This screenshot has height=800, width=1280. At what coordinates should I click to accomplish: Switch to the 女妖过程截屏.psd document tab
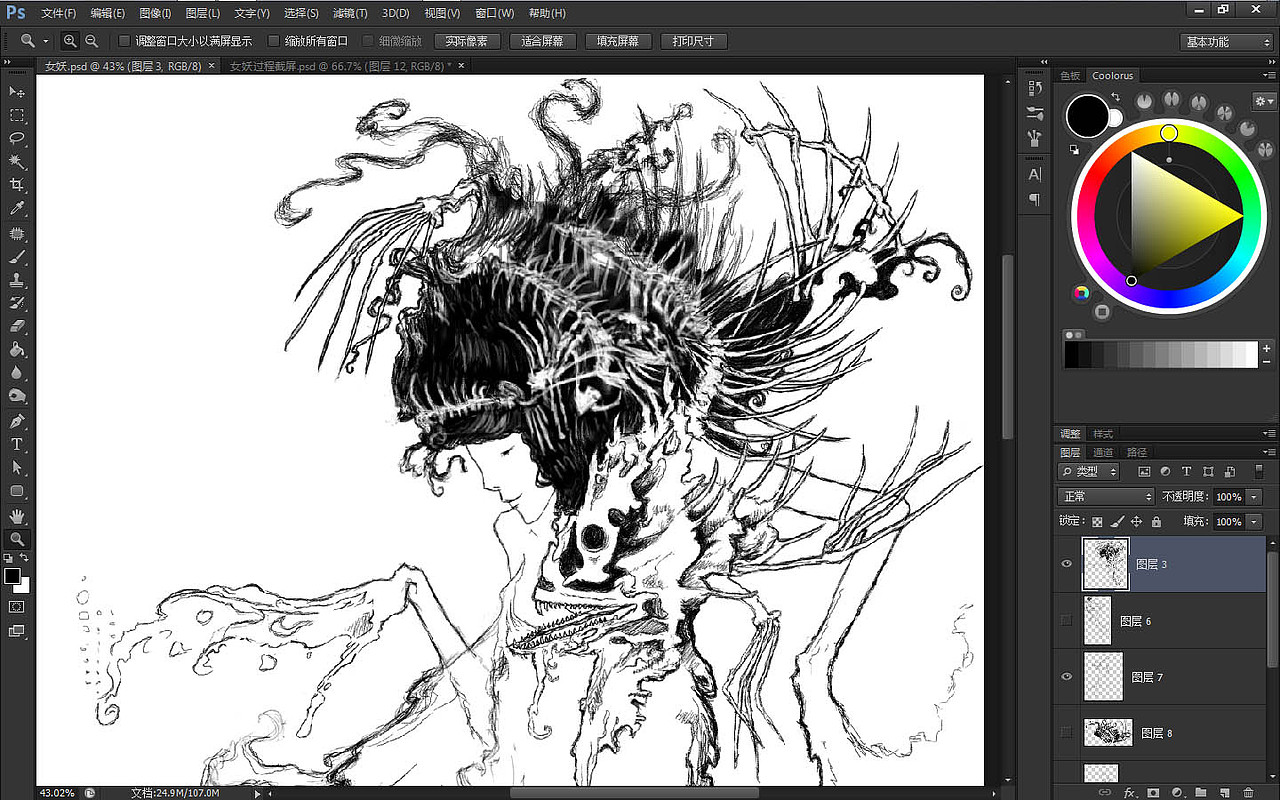pyautogui.click(x=340, y=66)
